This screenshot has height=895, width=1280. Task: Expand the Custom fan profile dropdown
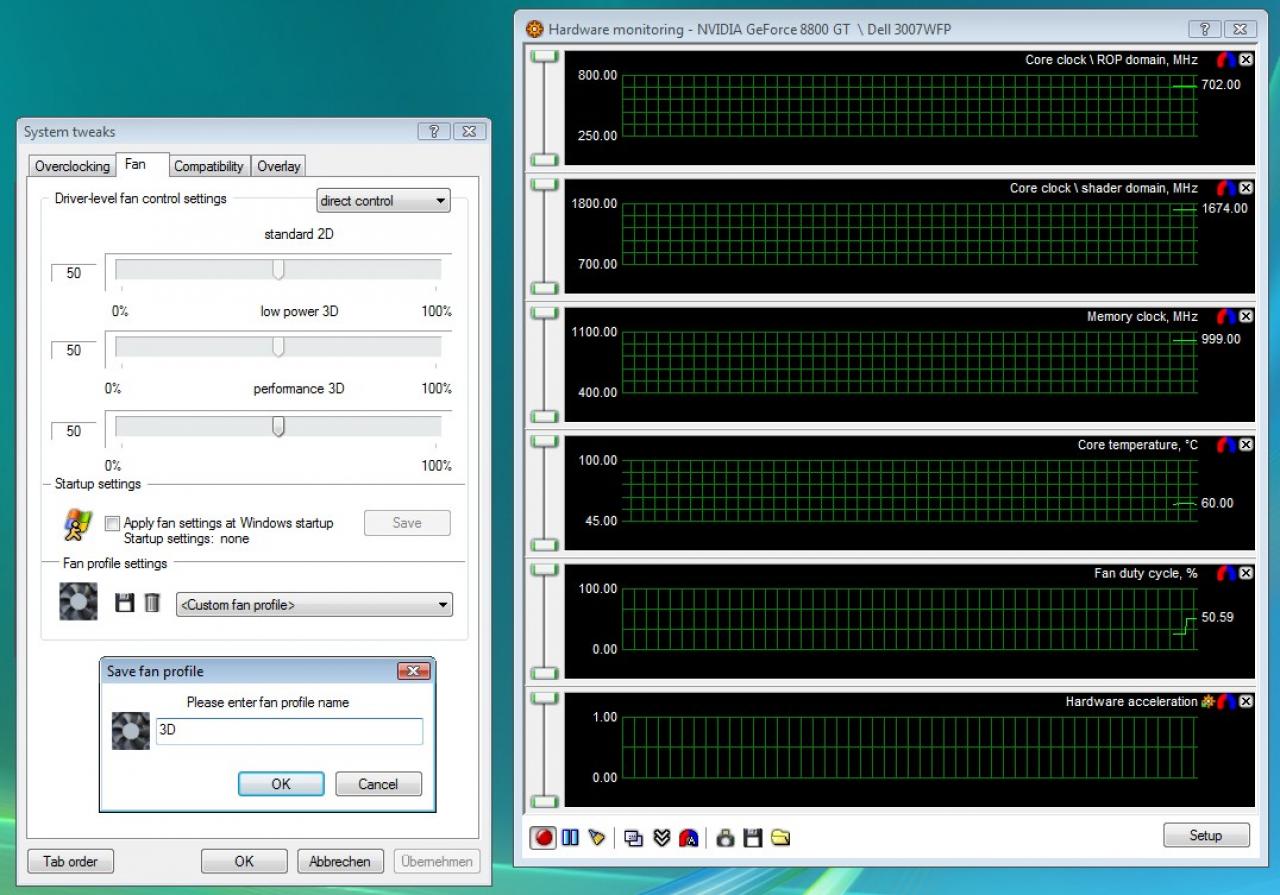coord(314,605)
